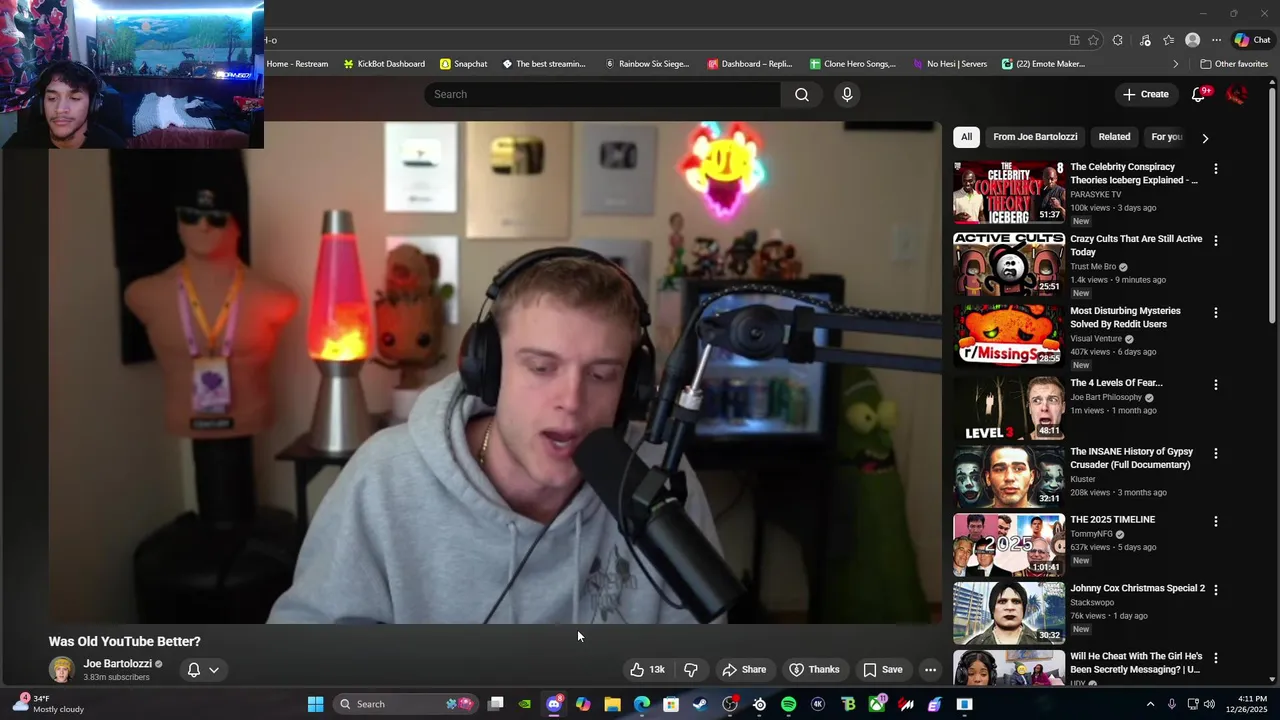Image resolution: width=1280 pixels, height=720 pixels.
Task: Open Spotify from the taskbar
Action: coord(788,704)
